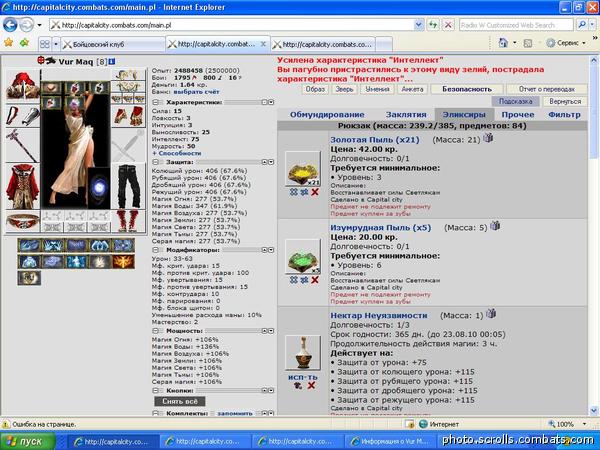
Task: Open the Сервис toolbar dropdown
Action: pos(584,43)
